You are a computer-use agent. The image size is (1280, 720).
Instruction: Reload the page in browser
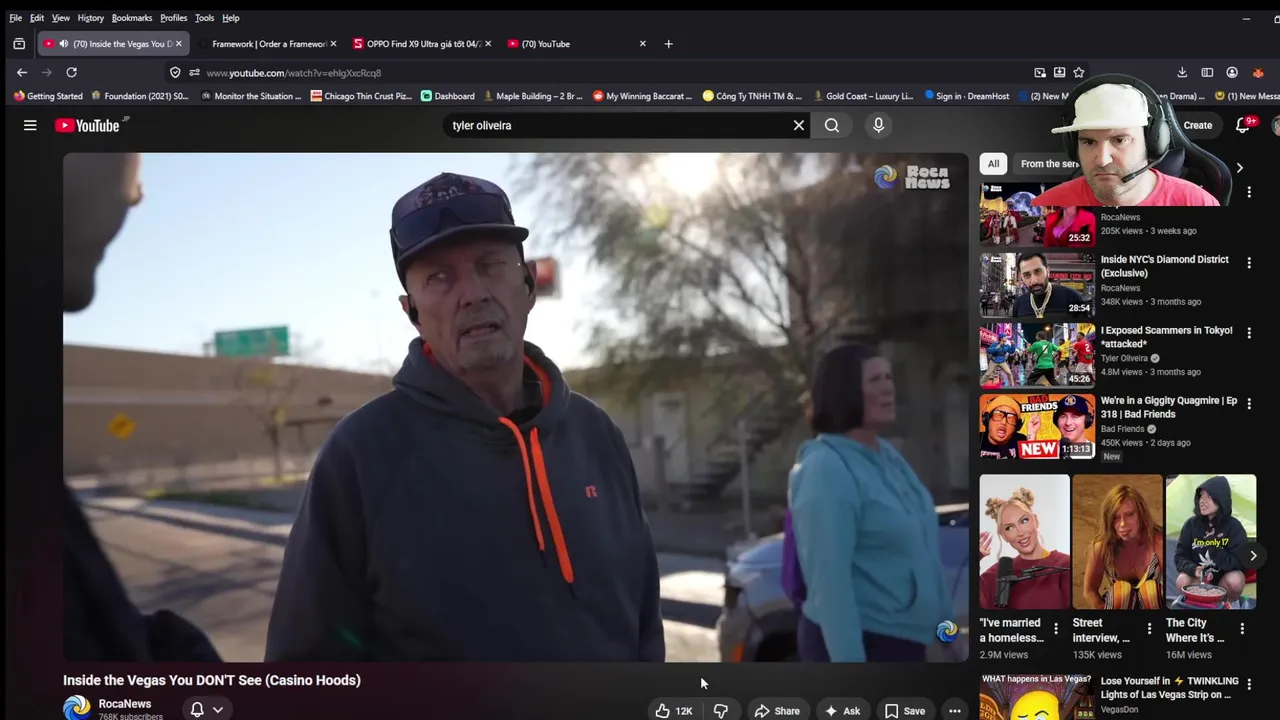(x=71, y=72)
